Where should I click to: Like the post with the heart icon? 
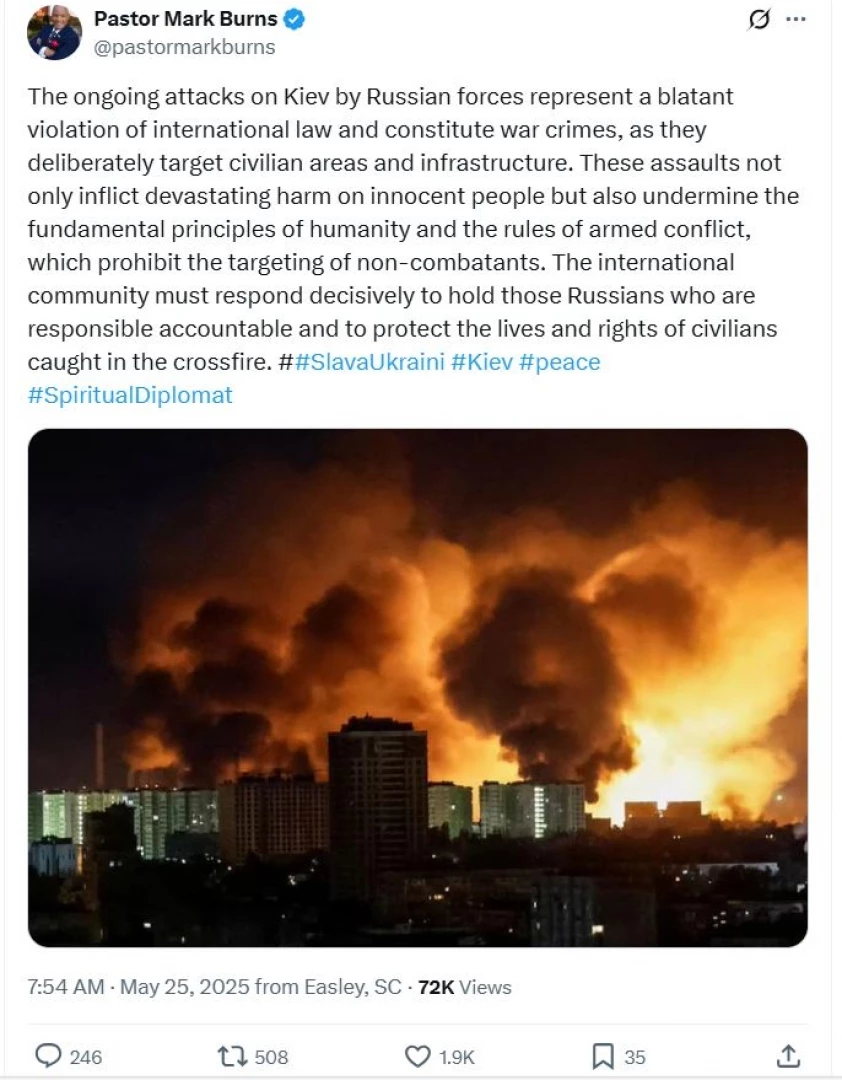417,1056
